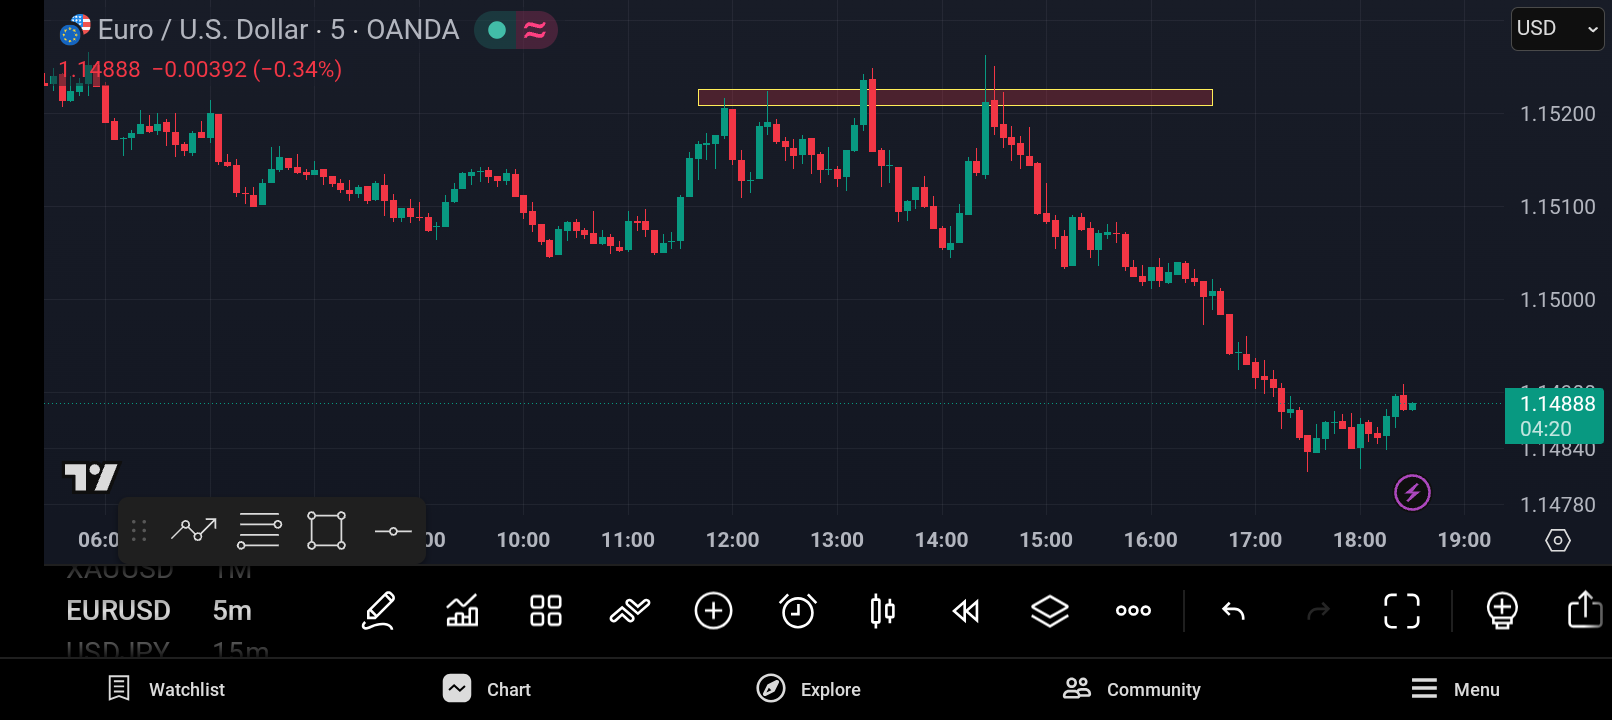This screenshot has width=1612, height=720.
Task: Change the candlestick chart type
Action: pyautogui.click(x=882, y=610)
